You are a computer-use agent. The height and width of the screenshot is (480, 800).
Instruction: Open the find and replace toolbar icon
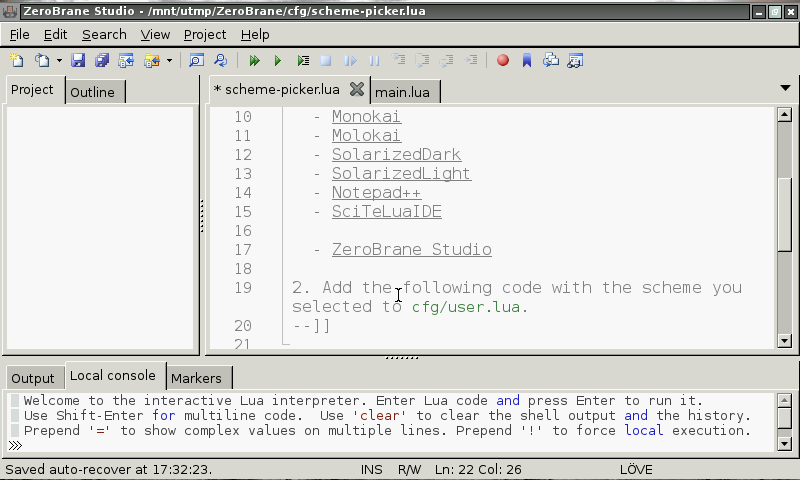tap(220, 60)
